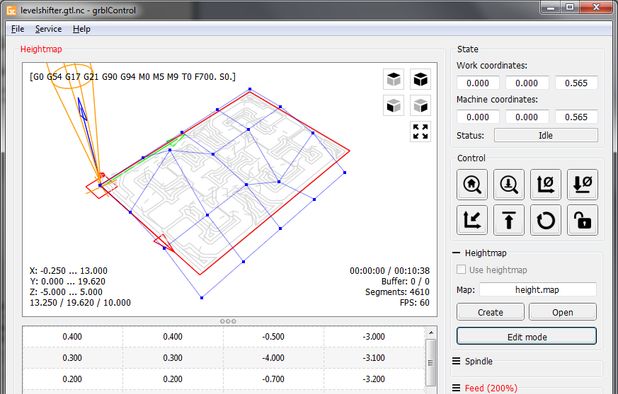Select the top-right cube view icon
618x394 pixels.
[420, 79]
